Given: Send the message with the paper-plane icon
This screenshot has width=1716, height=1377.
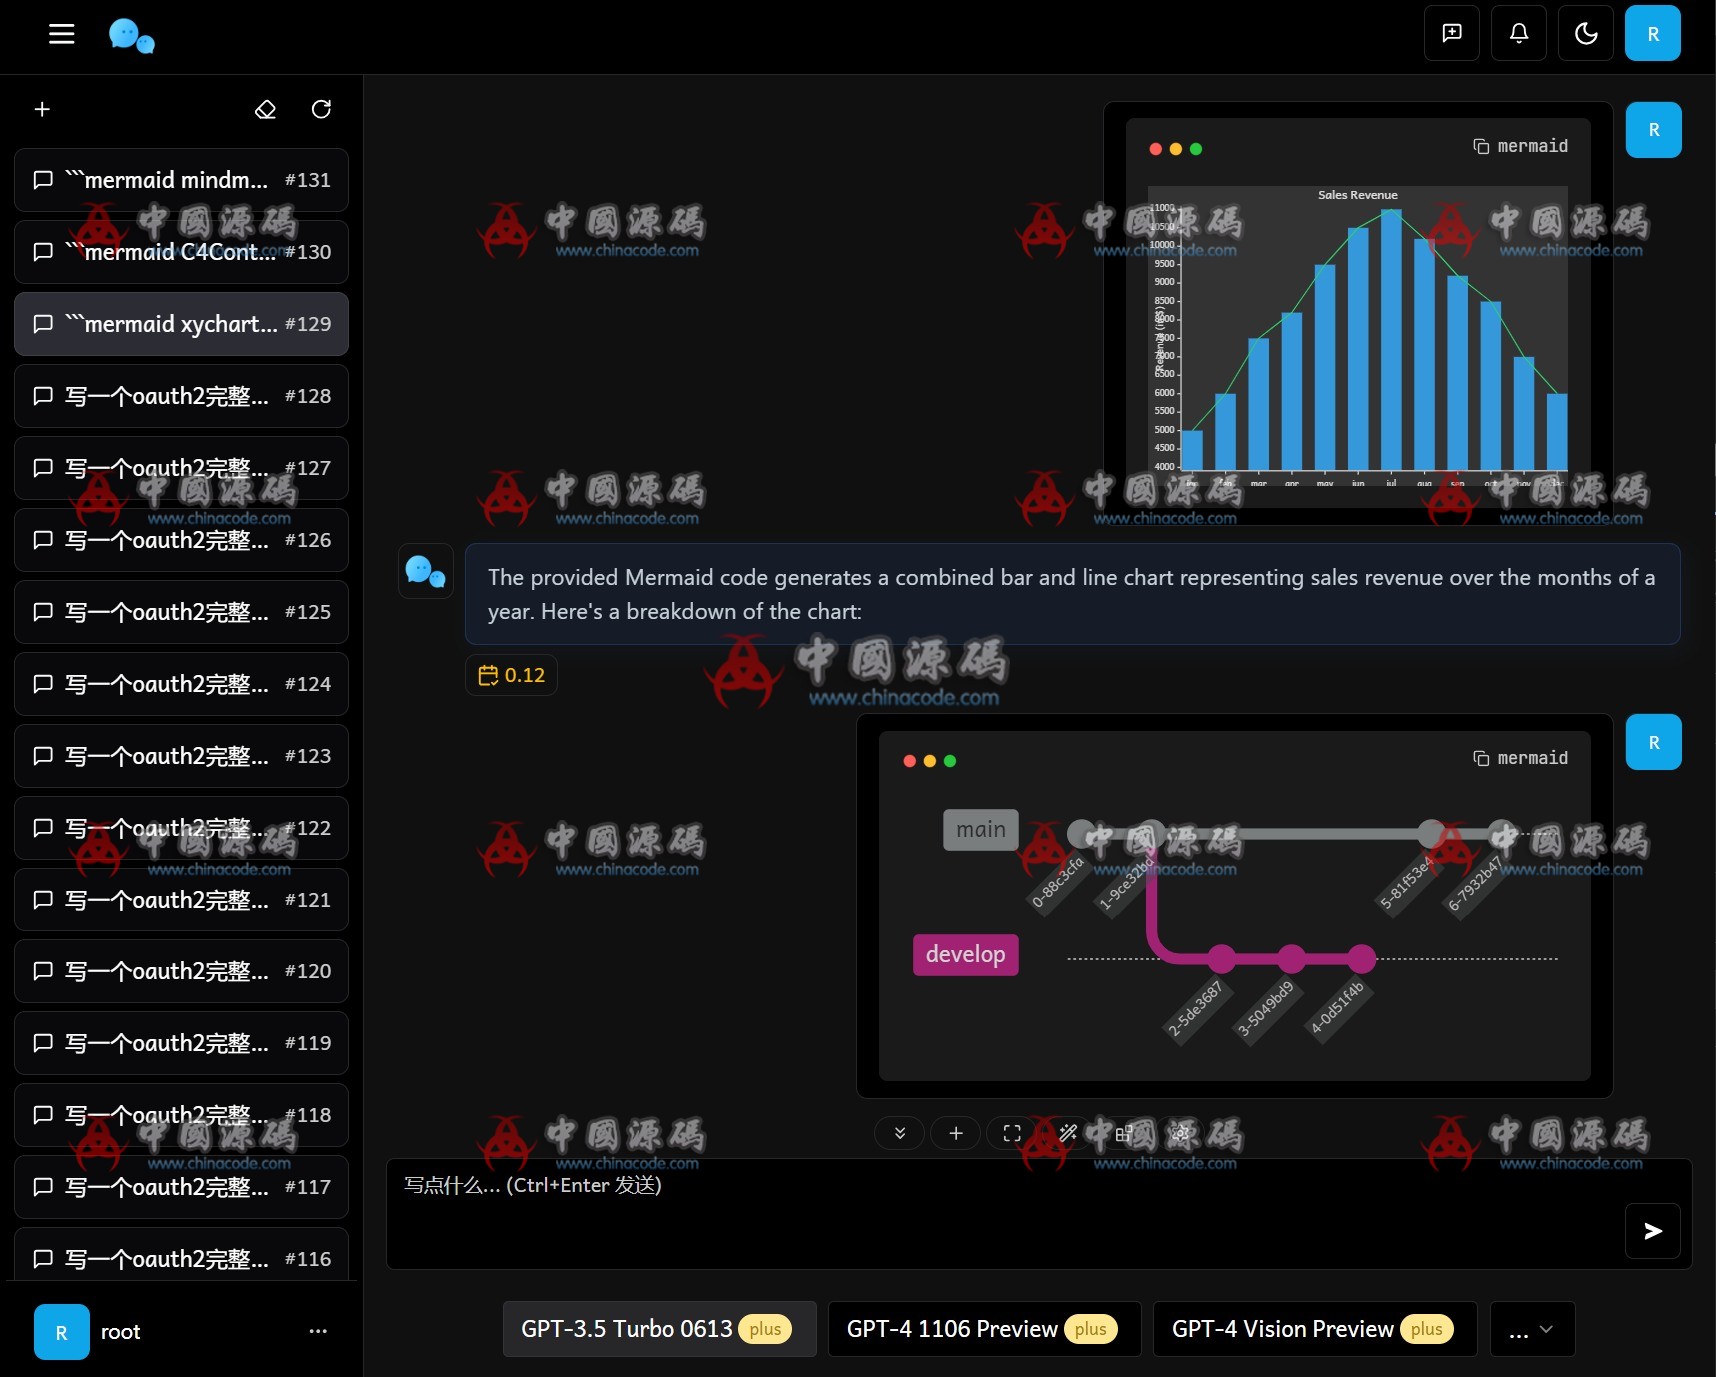Looking at the screenshot, I should click(x=1651, y=1231).
